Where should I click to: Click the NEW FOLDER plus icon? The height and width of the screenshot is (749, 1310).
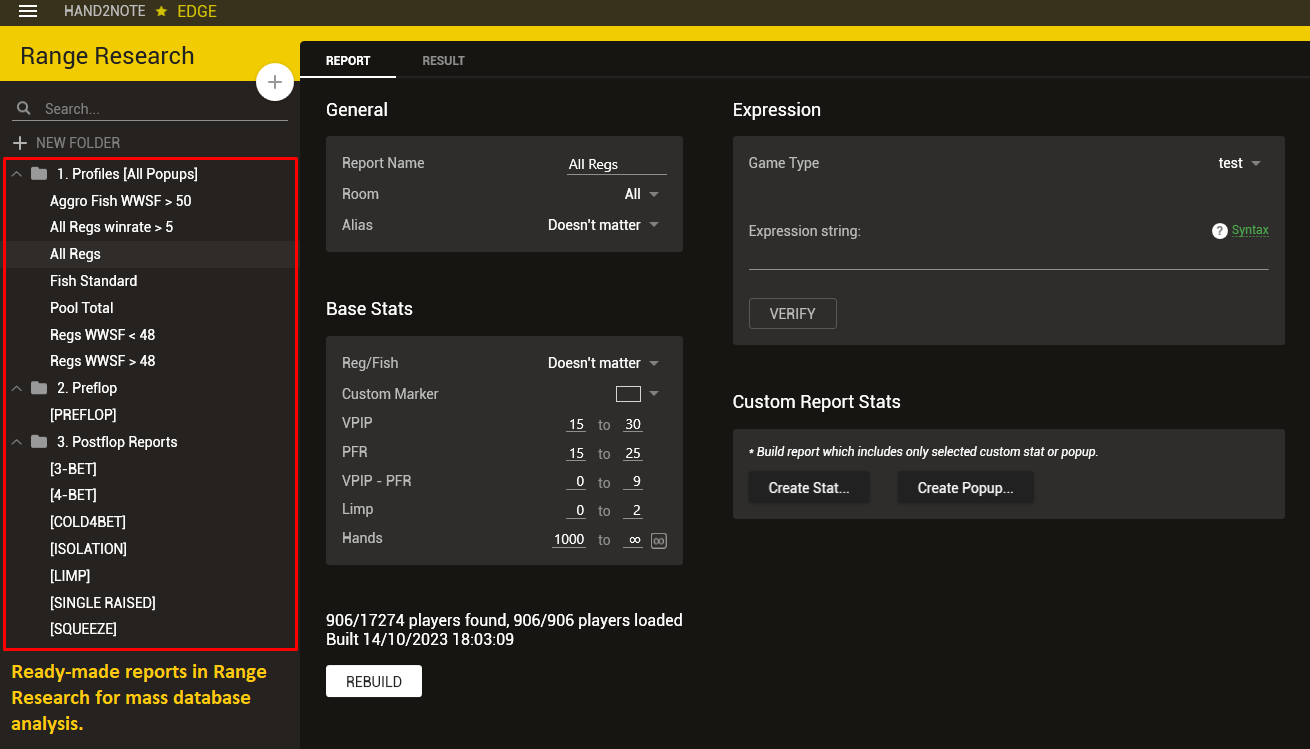(20, 143)
